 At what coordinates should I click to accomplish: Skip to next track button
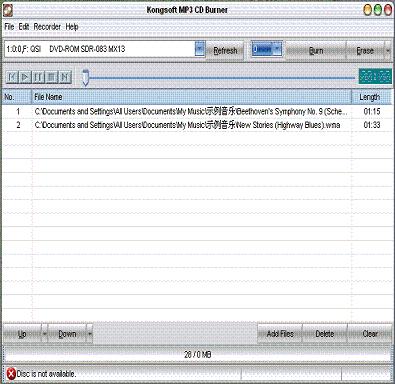click(65, 77)
